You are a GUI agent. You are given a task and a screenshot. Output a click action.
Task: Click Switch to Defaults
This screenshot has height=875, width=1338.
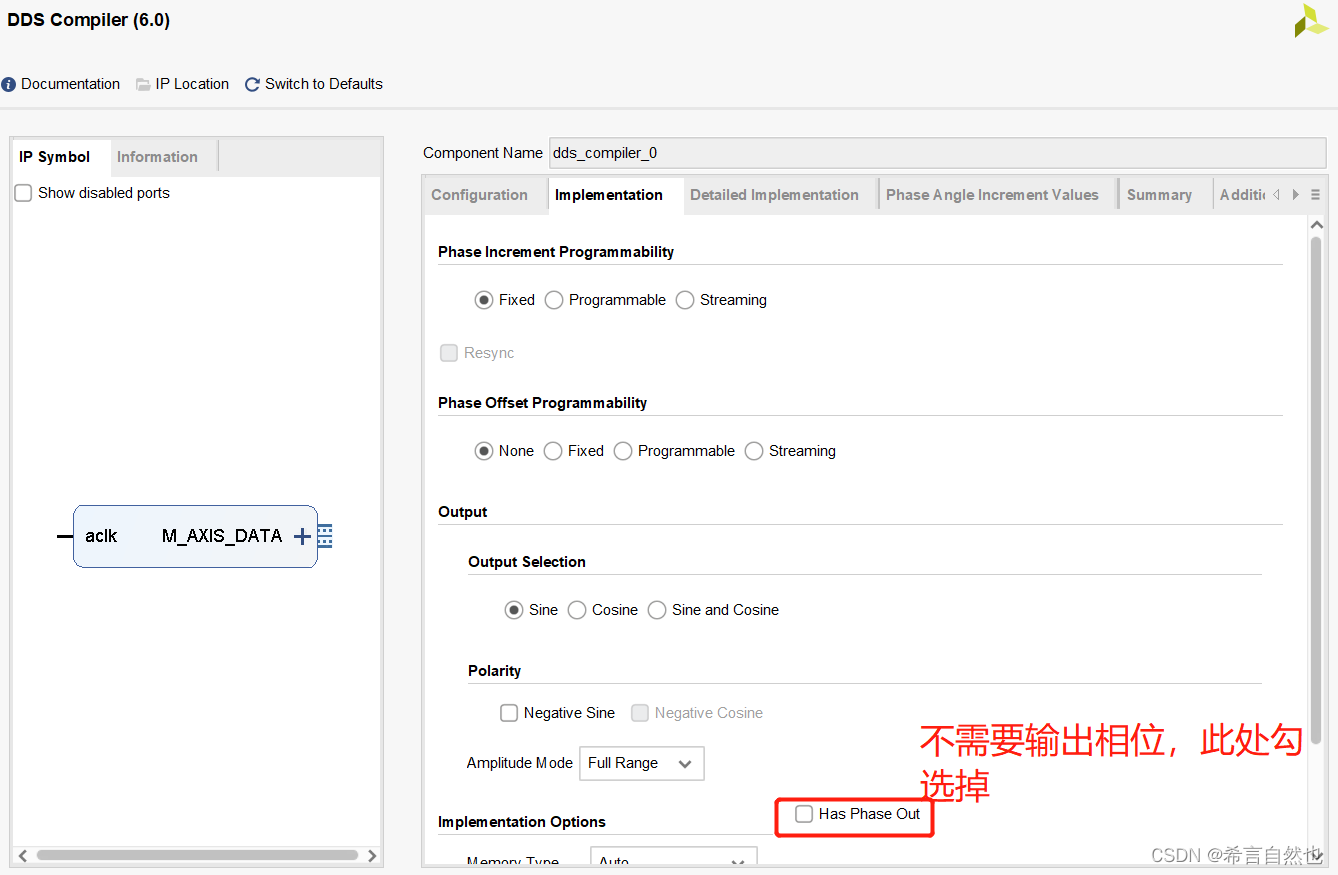(324, 84)
